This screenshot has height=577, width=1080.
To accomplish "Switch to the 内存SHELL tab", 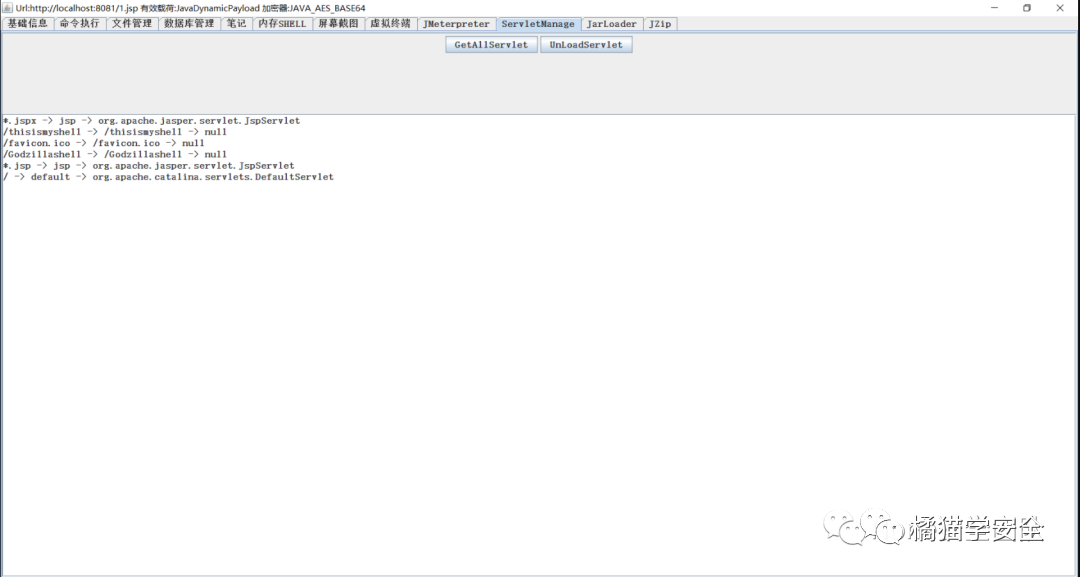I will point(282,23).
